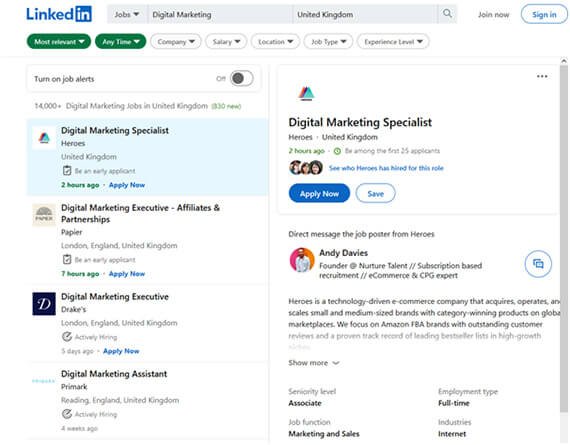Click Papier company name

coord(72,232)
